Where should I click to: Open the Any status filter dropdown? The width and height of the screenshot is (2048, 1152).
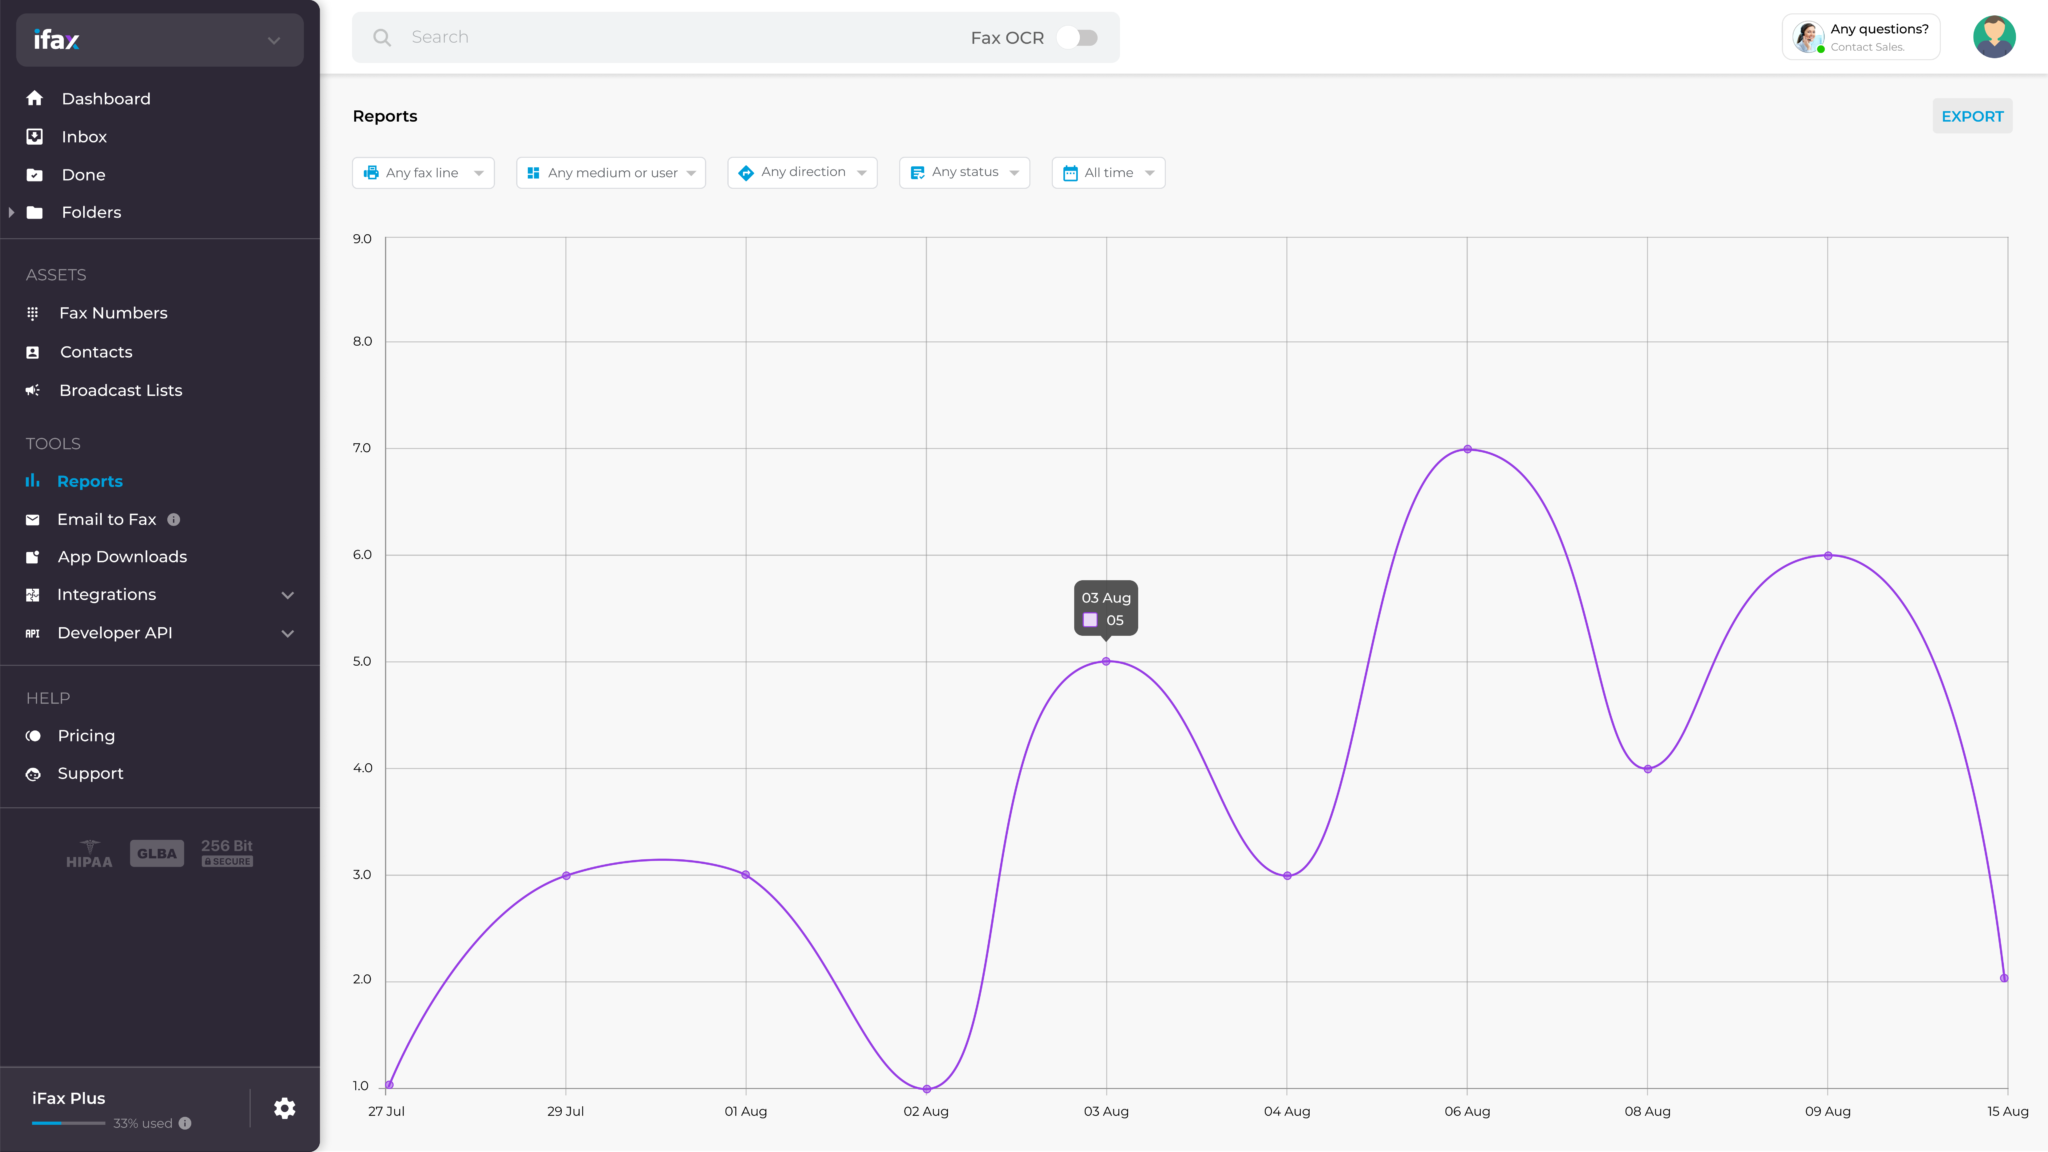pos(964,172)
